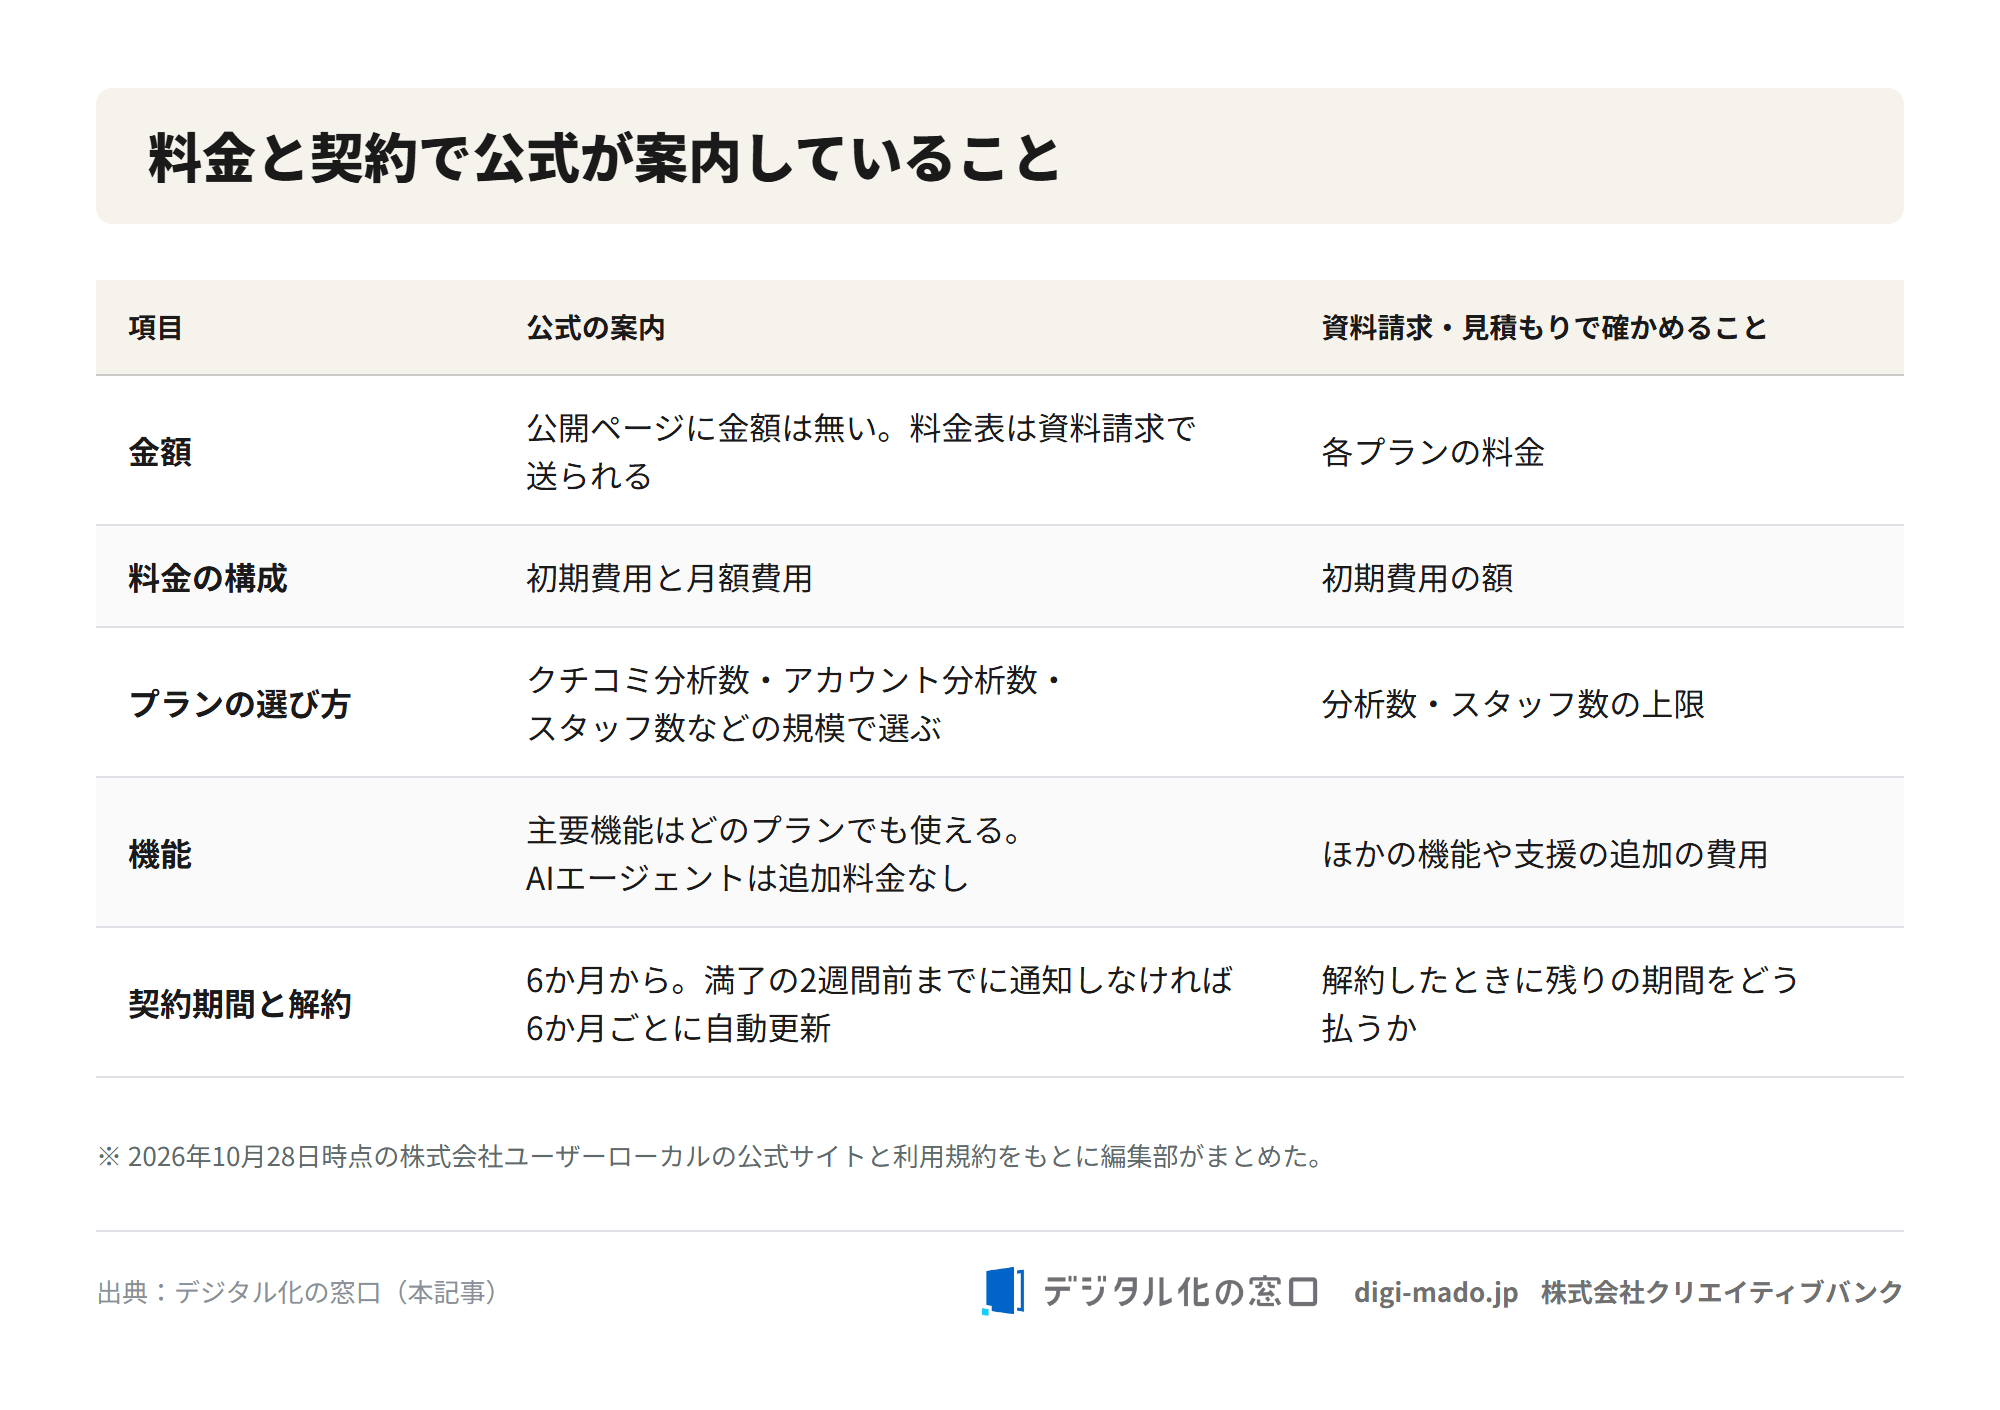Click 株式会社クリエイティブバンク company name
Viewport: 2000px width, 1410px height.
pos(1722,1292)
